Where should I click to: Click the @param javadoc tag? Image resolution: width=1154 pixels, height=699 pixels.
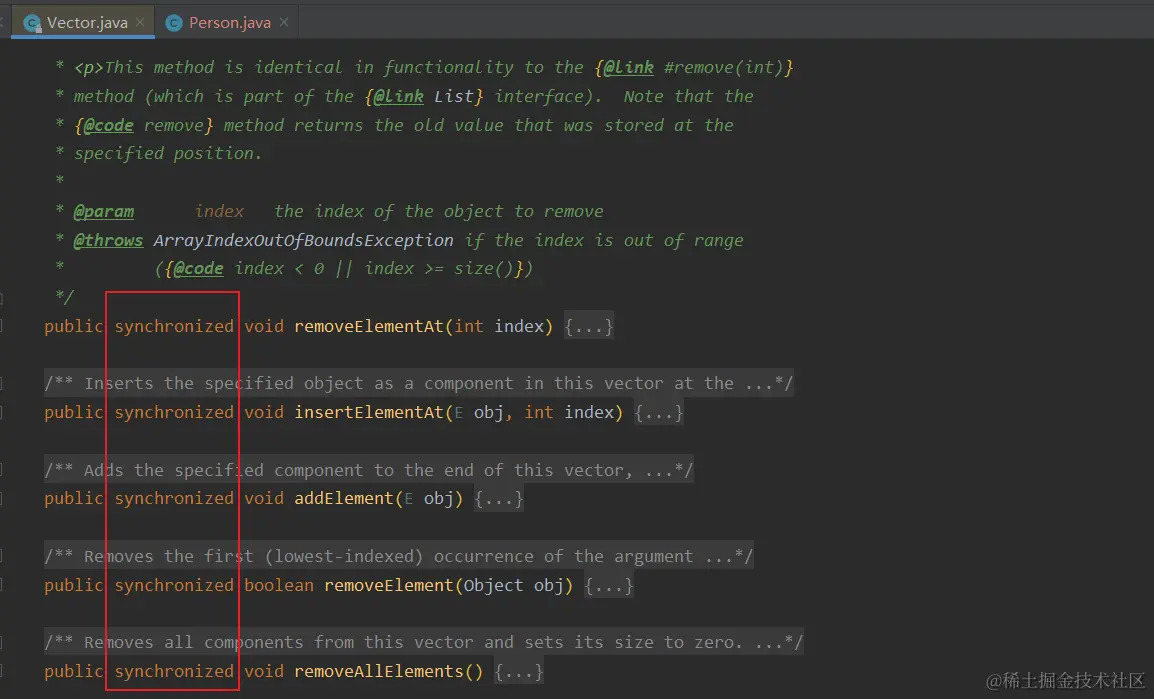point(104,212)
